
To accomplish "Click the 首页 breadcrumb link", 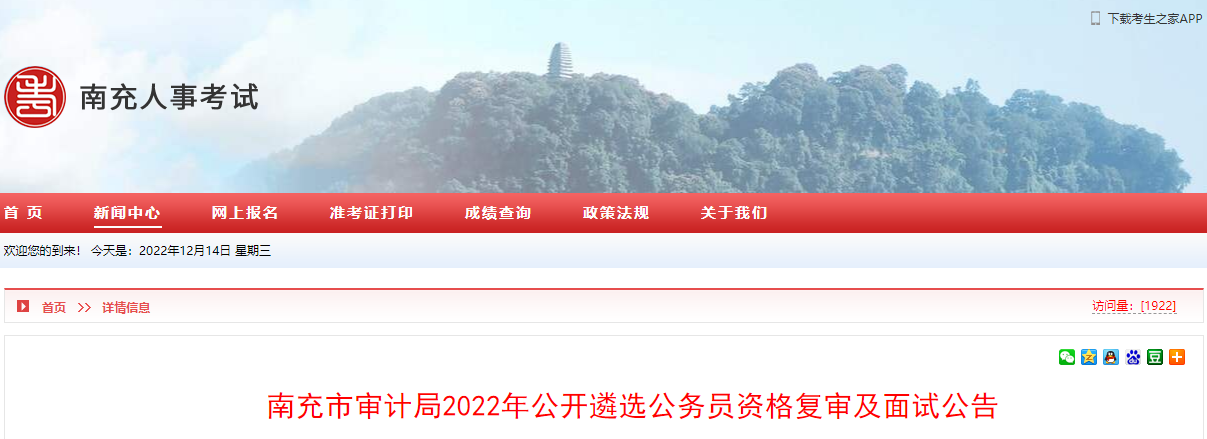I will (54, 308).
